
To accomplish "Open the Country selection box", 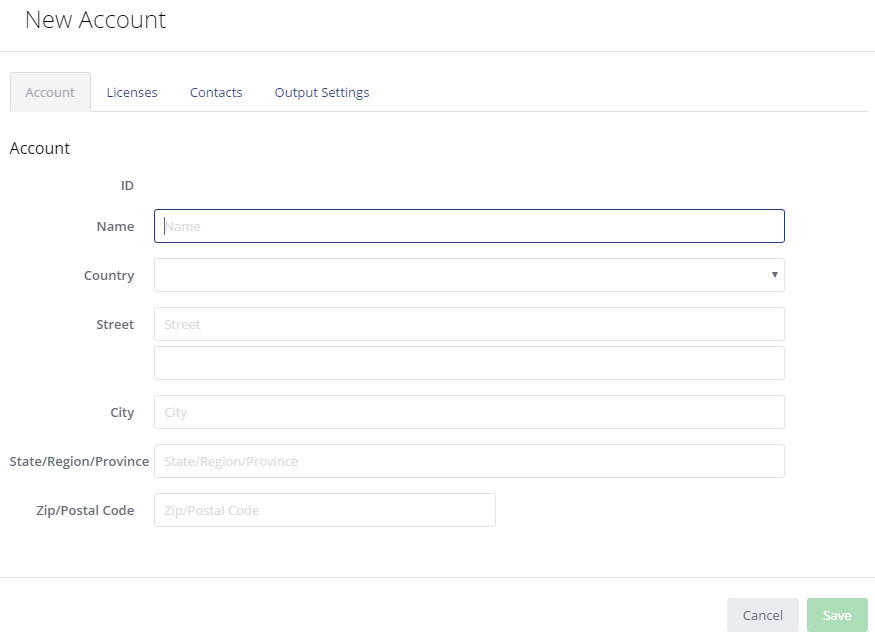I will 469,275.
